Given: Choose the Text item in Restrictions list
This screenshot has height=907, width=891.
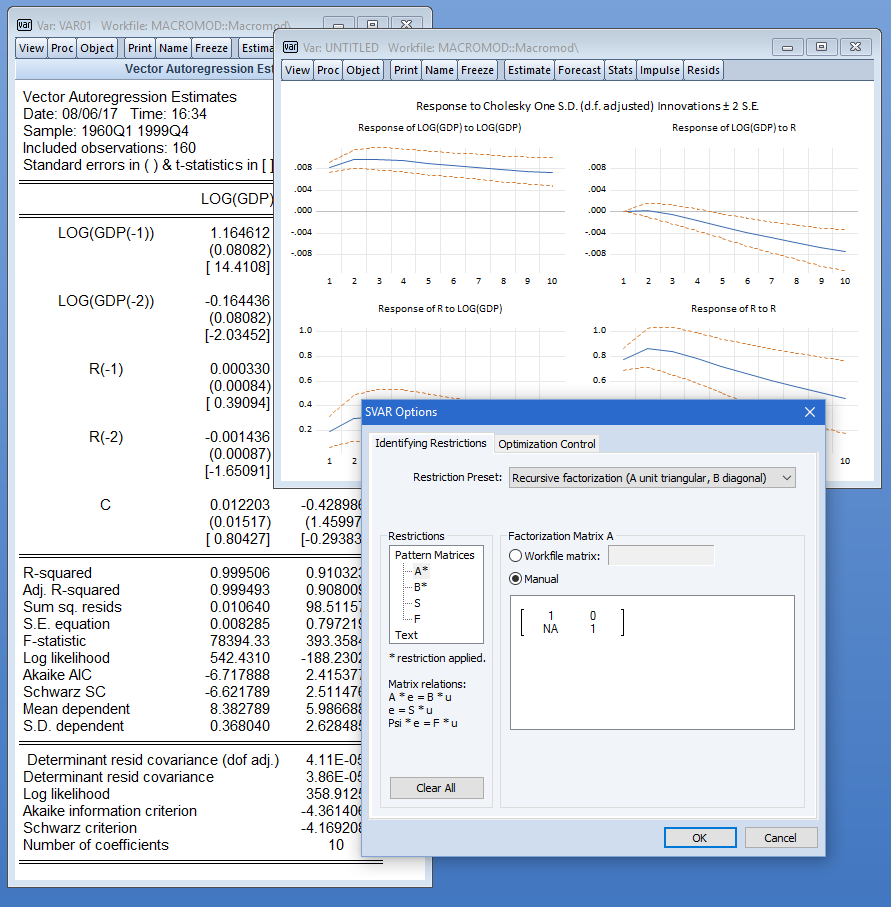Looking at the screenshot, I should click(x=406, y=635).
